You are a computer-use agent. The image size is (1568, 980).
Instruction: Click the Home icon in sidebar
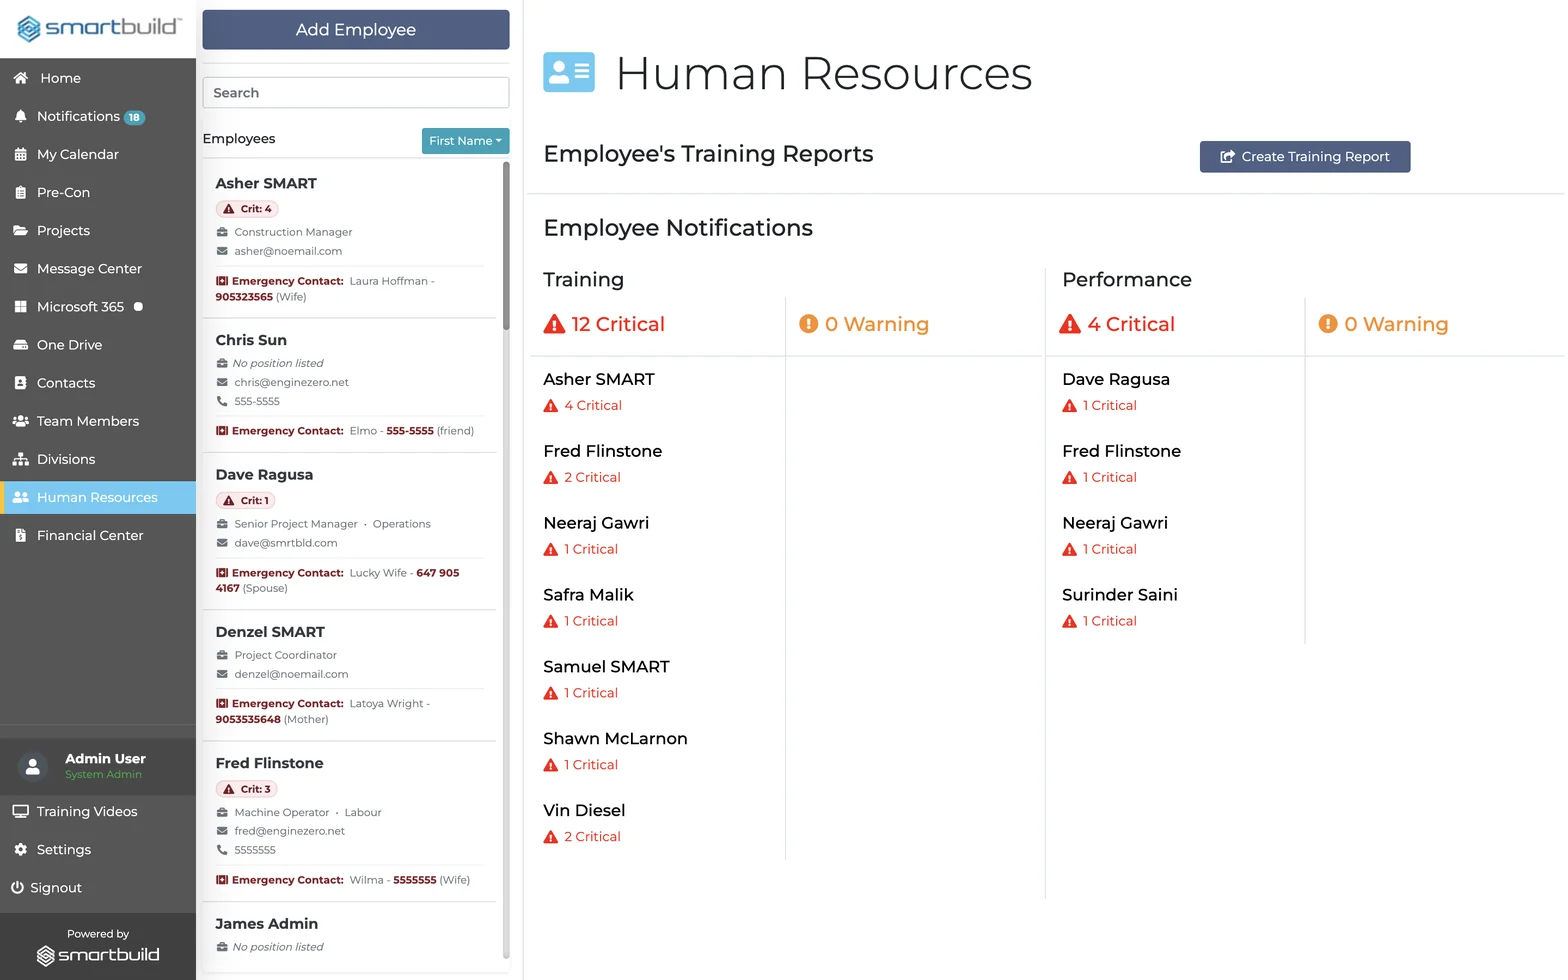[x=20, y=78]
